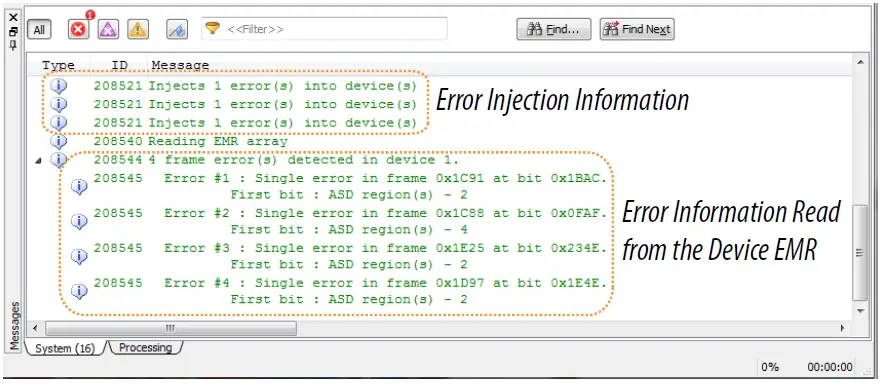This screenshot has height=384, width=882.
Task: Select the Error #1 message row
Action: pos(350,187)
